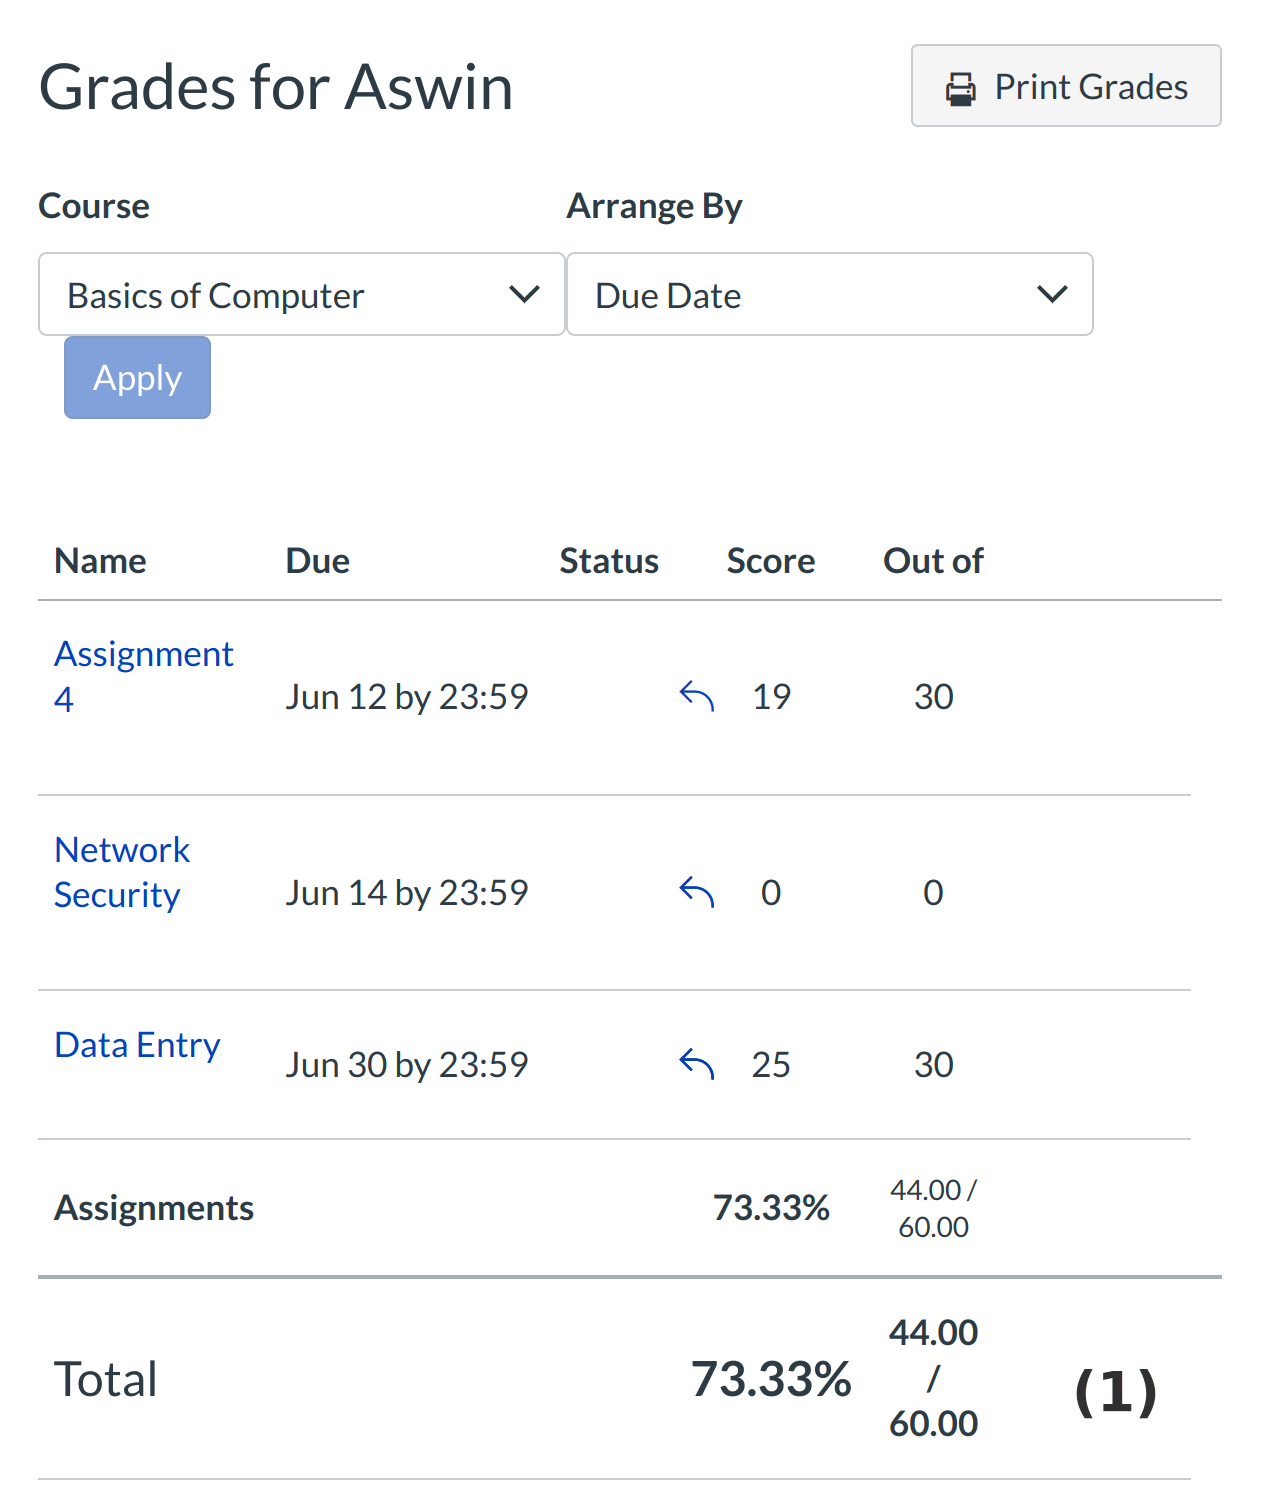Screen dimensions: 1265x1500
Task: Expand the Course dropdown chevron
Action: coord(524,295)
